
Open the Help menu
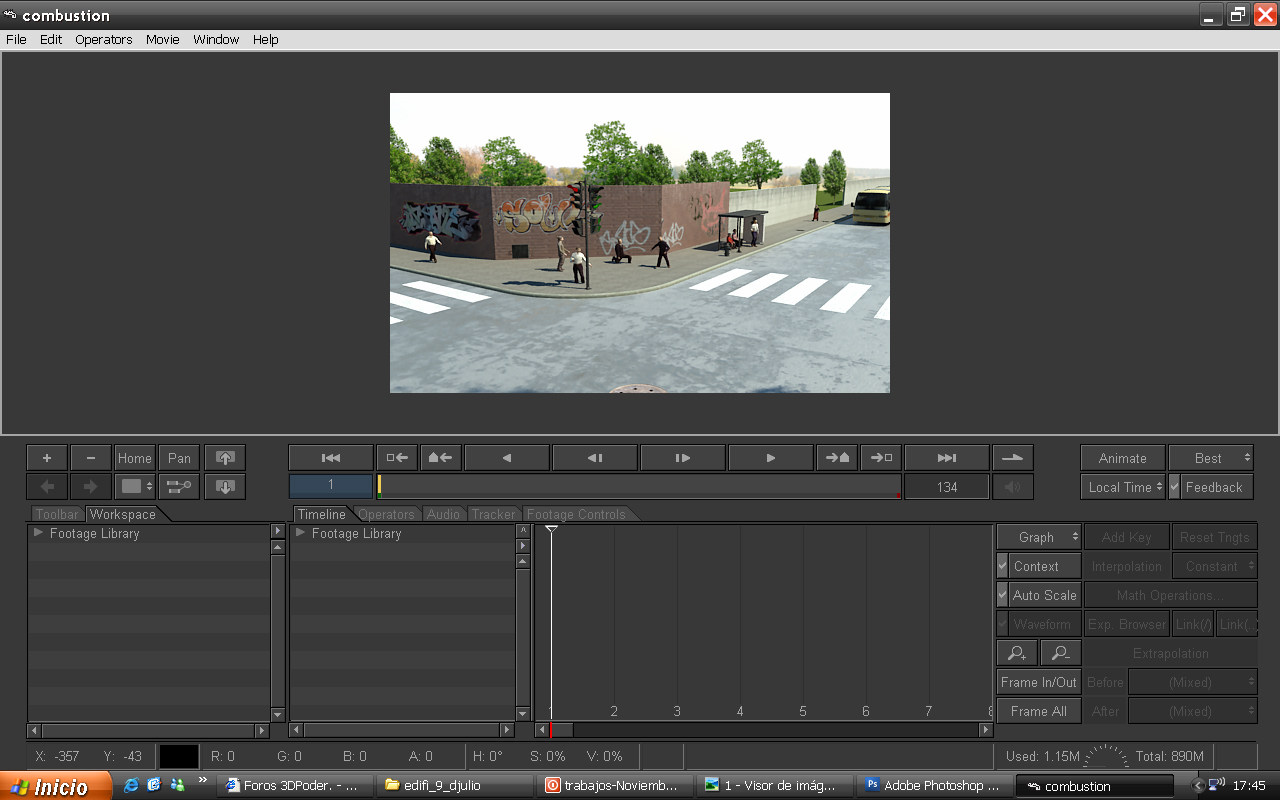tap(265, 40)
